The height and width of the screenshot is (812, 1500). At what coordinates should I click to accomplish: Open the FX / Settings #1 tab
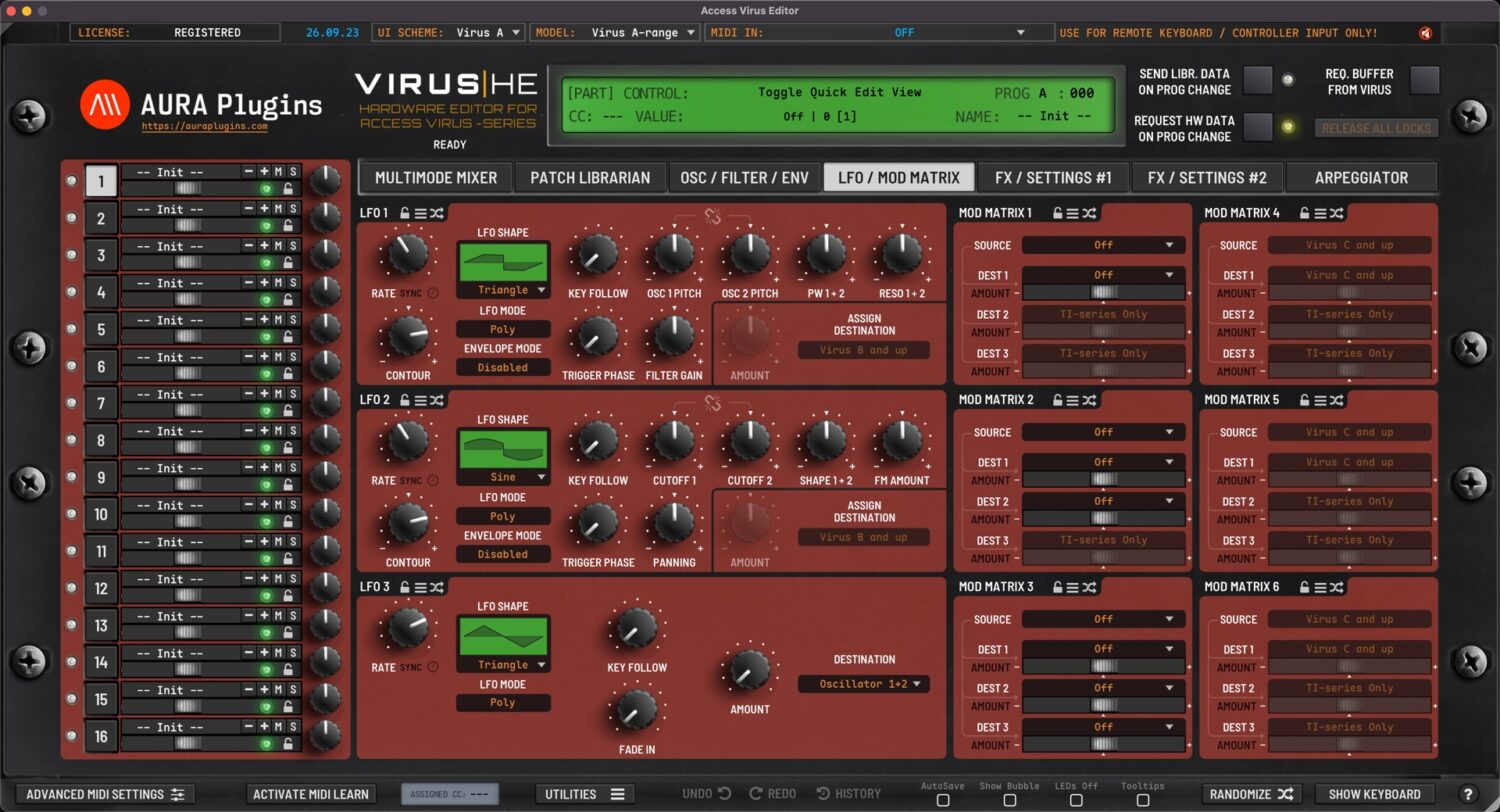pos(1053,178)
